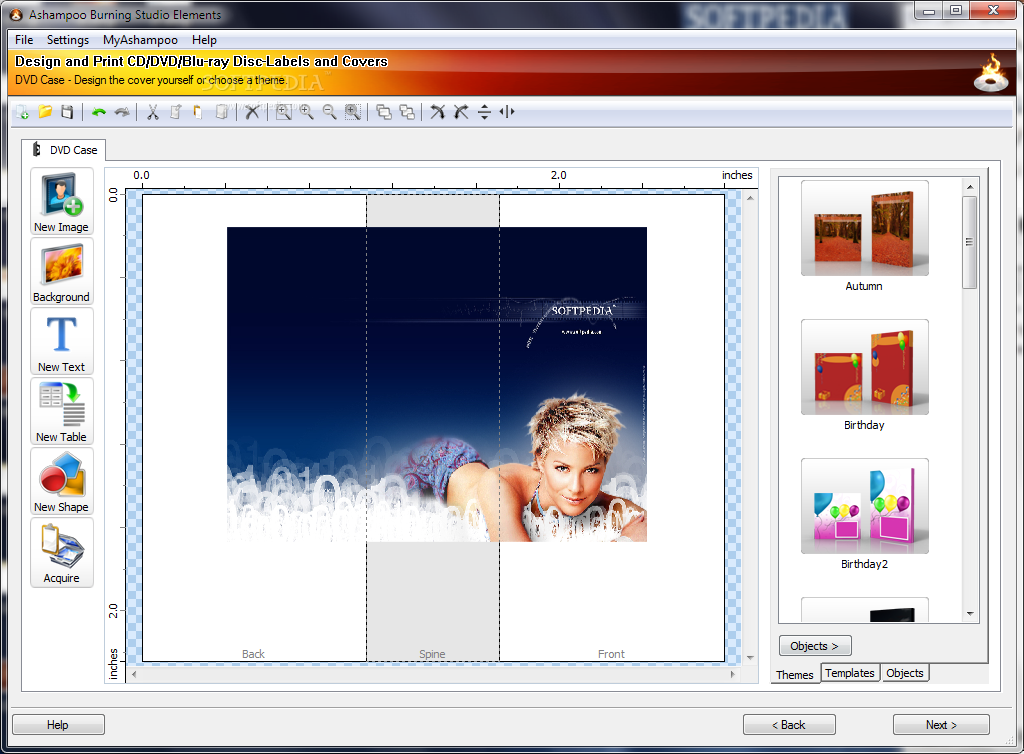1024x754 pixels.
Task: Click the Rotate right icon
Action: click(461, 112)
